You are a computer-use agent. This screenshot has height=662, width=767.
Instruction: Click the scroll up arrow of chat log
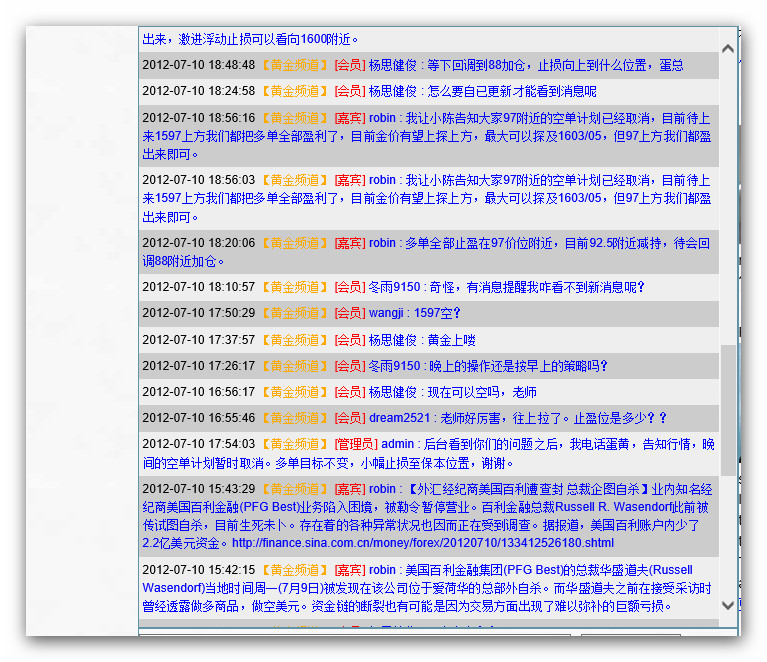point(728,48)
